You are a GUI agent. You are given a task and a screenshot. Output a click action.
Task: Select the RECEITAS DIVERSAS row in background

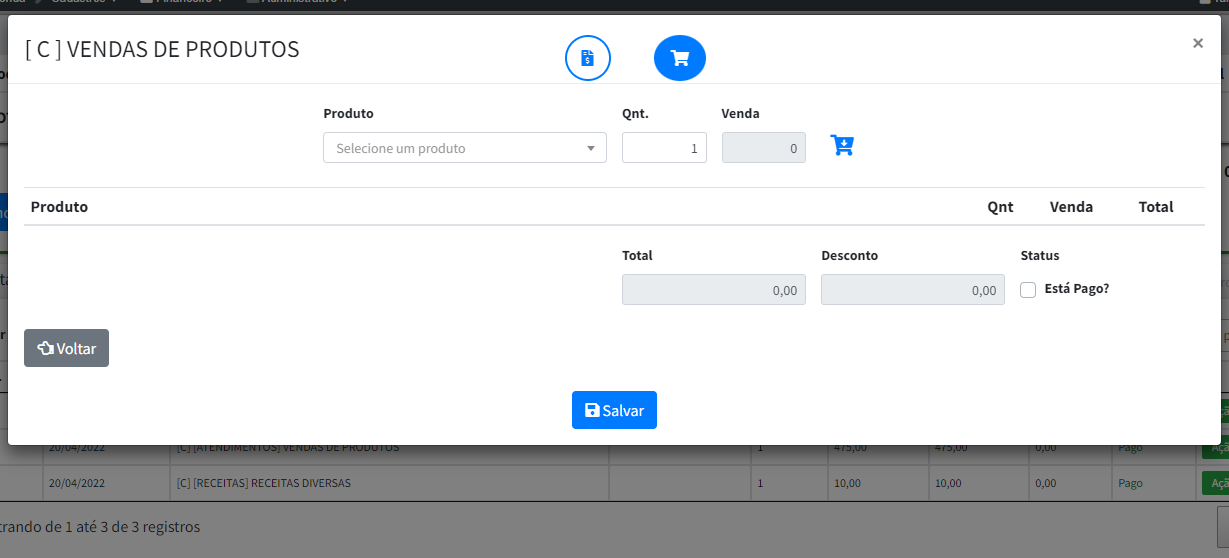tap(263, 483)
